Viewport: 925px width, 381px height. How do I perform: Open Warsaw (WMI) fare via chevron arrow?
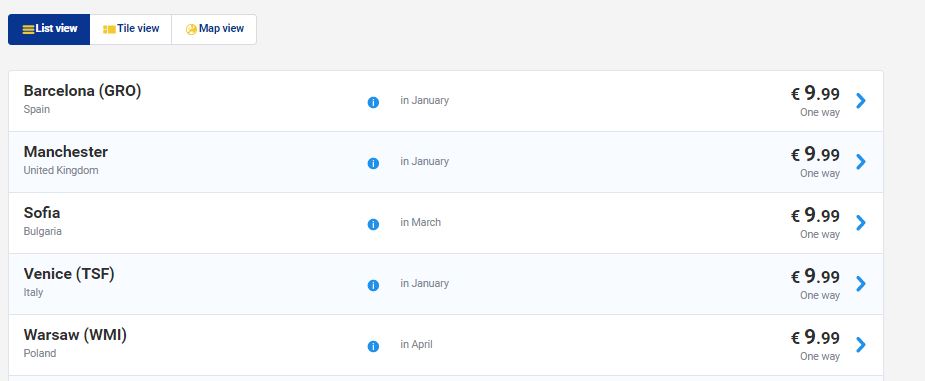pyautogui.click(x=861, y=344)
